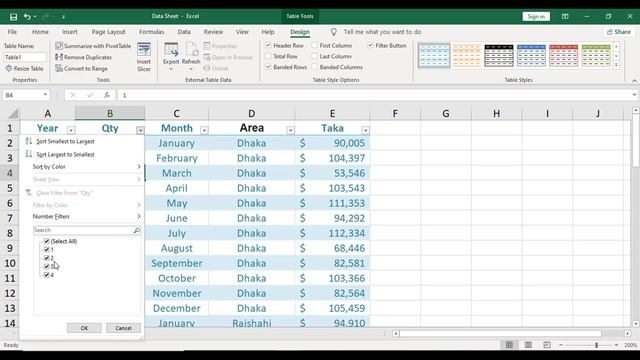Click Resize Table under Properties

tap(24, 69)
